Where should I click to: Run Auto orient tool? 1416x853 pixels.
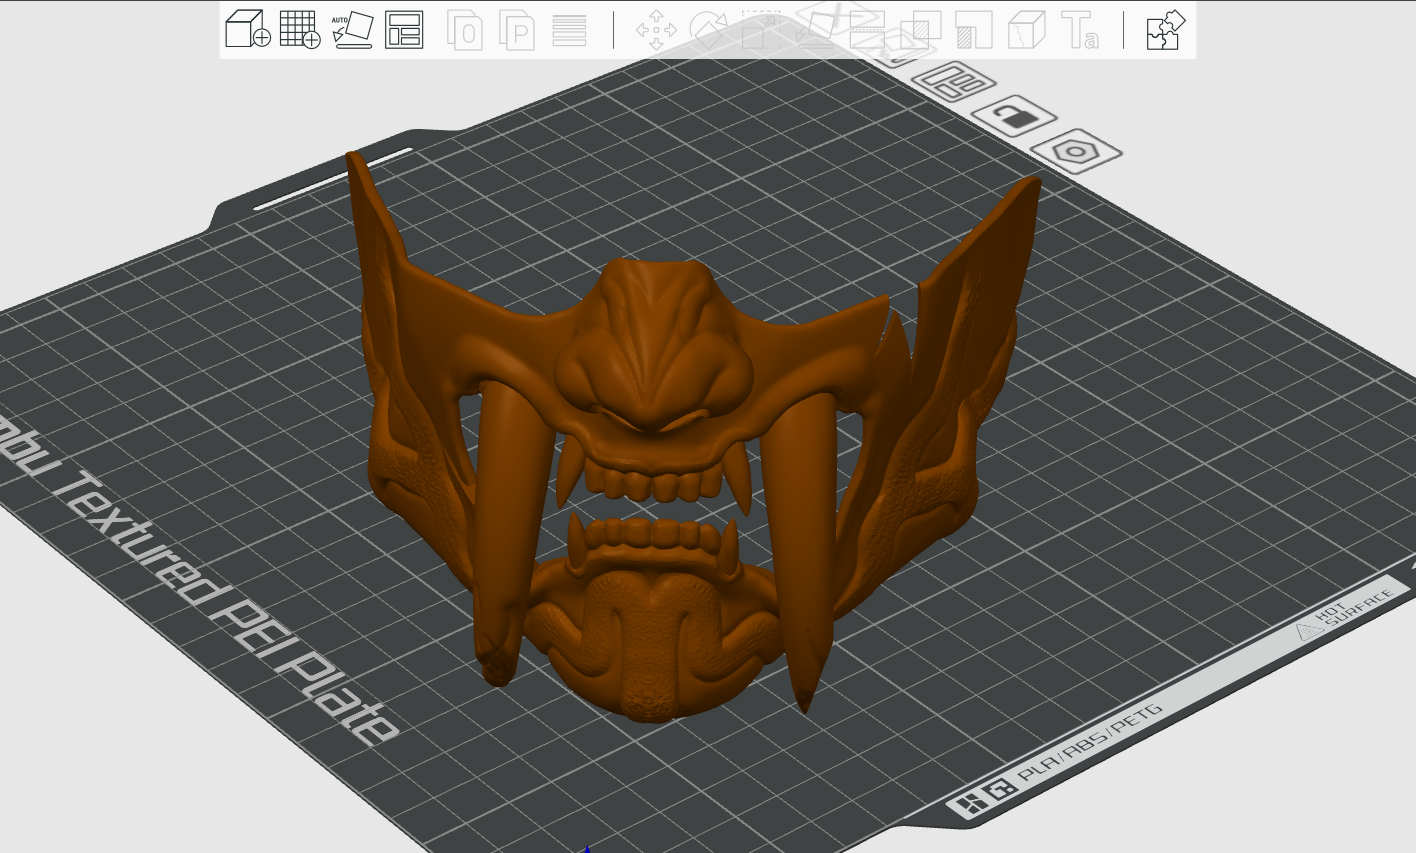[x=352, y=30]
